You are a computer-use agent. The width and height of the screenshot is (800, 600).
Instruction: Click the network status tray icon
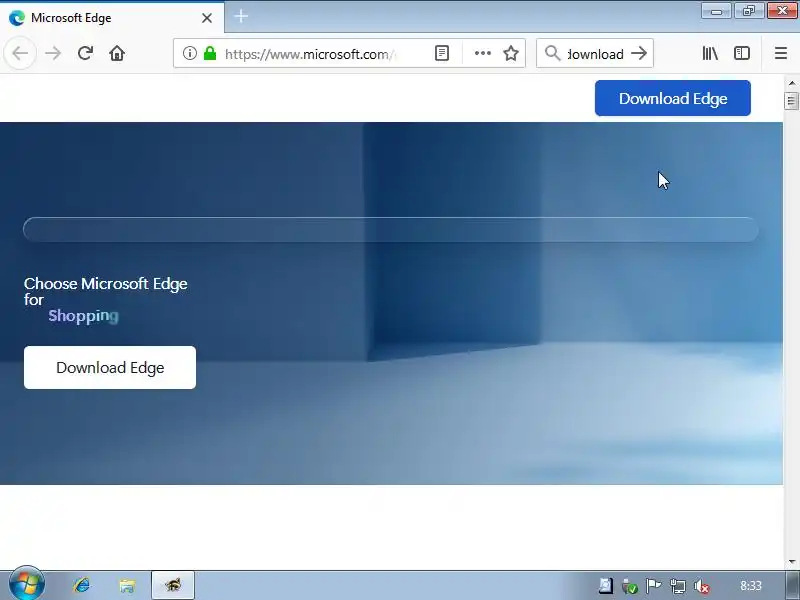(678, 586)
